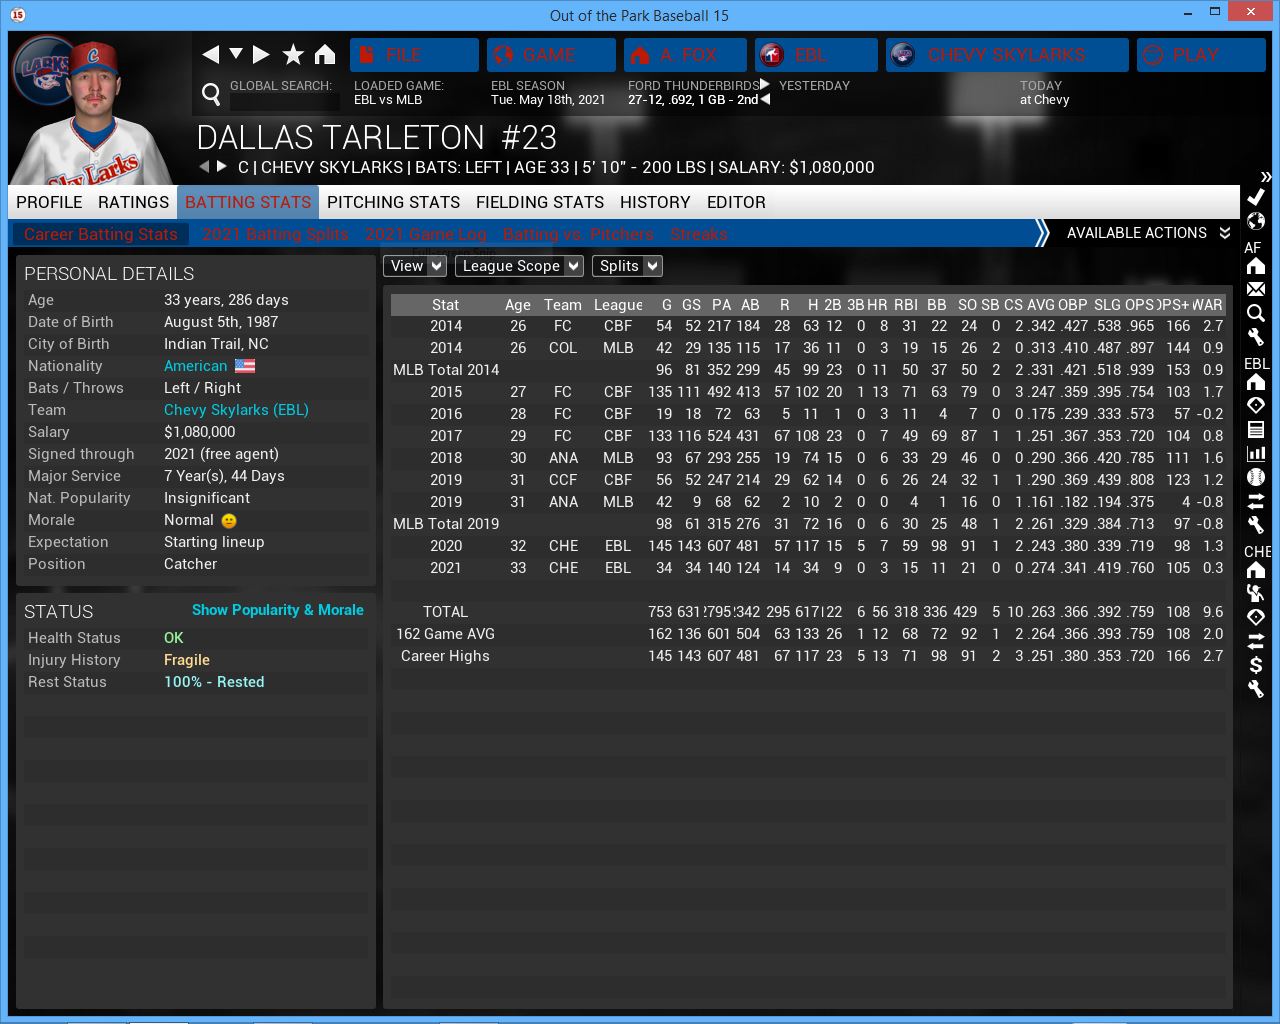Open the A. FOX manager menu
Screen dimensions: 1280x1024
click(685, 55)
